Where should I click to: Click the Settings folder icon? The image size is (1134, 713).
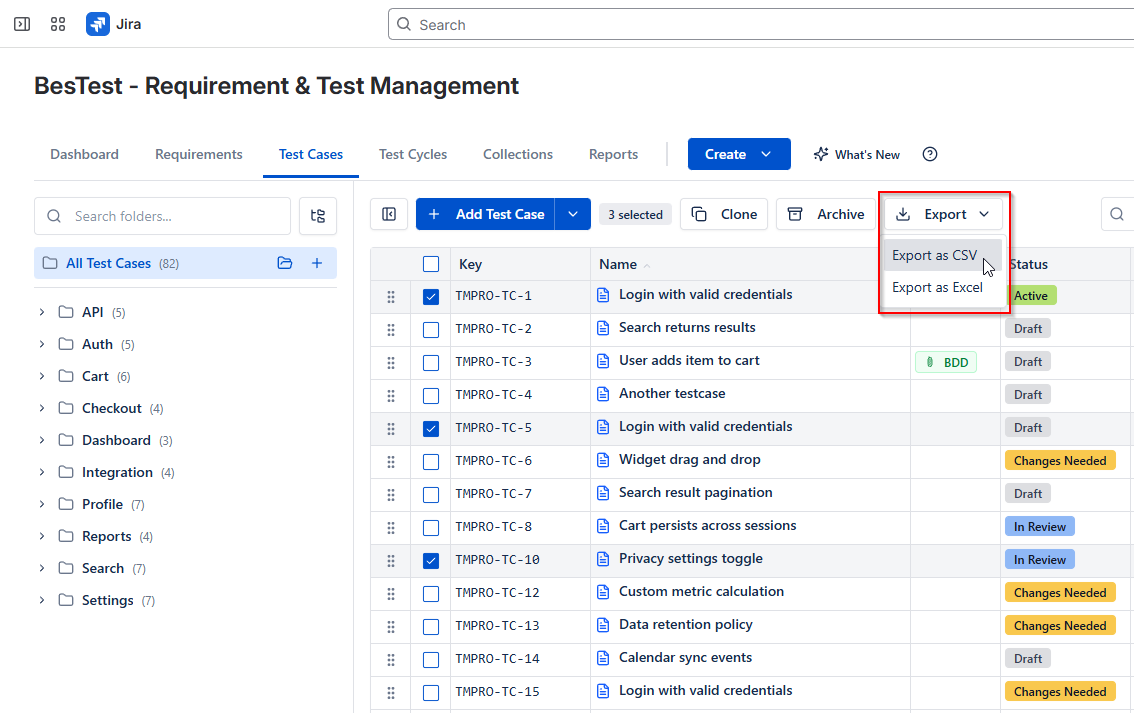pyautogui.click(x=66, y=600)
